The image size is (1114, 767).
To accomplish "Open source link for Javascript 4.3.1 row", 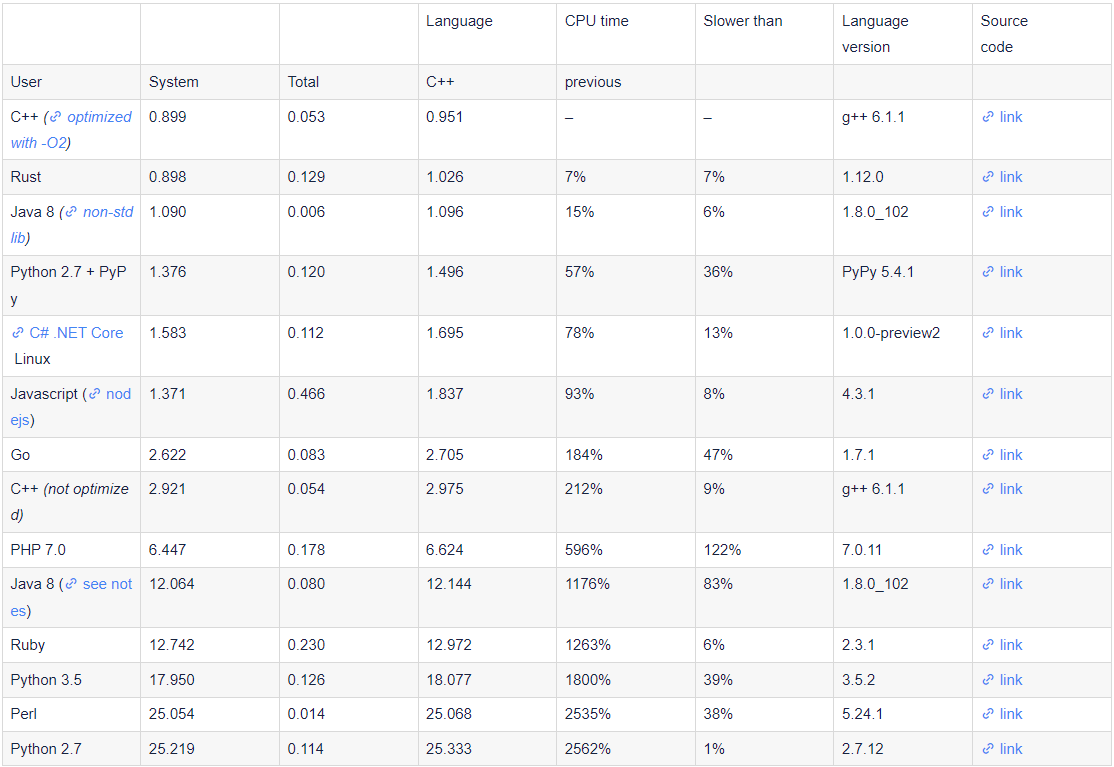I will (1002, 393).
